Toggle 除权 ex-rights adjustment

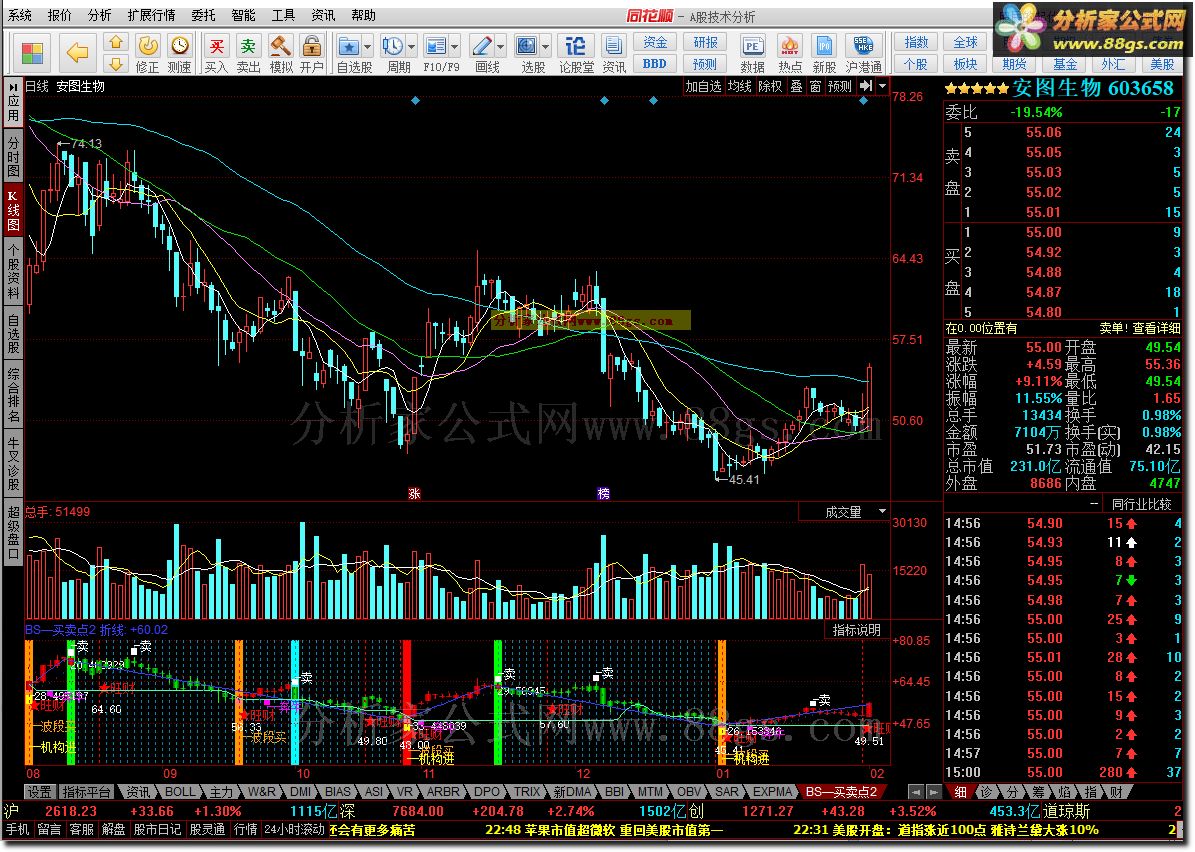pyautogui.click(x=770, y=86)
